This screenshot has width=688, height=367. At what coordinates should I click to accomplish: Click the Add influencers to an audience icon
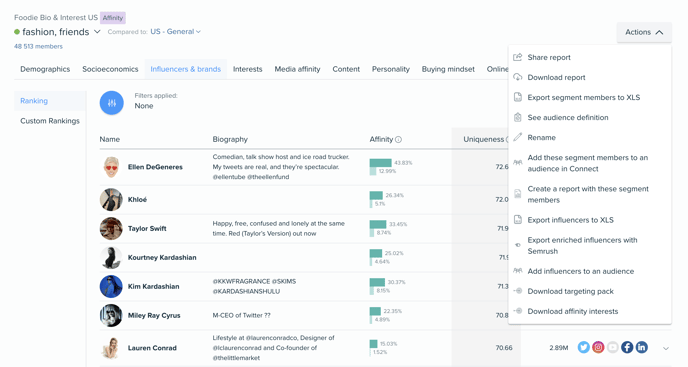tap(518, 271)
